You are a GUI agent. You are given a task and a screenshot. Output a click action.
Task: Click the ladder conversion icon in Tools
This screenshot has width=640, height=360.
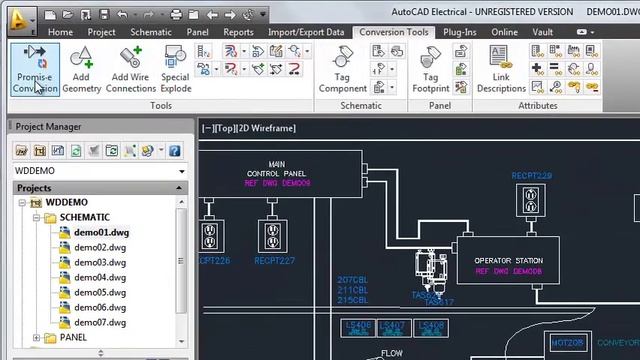click(203, 51)
